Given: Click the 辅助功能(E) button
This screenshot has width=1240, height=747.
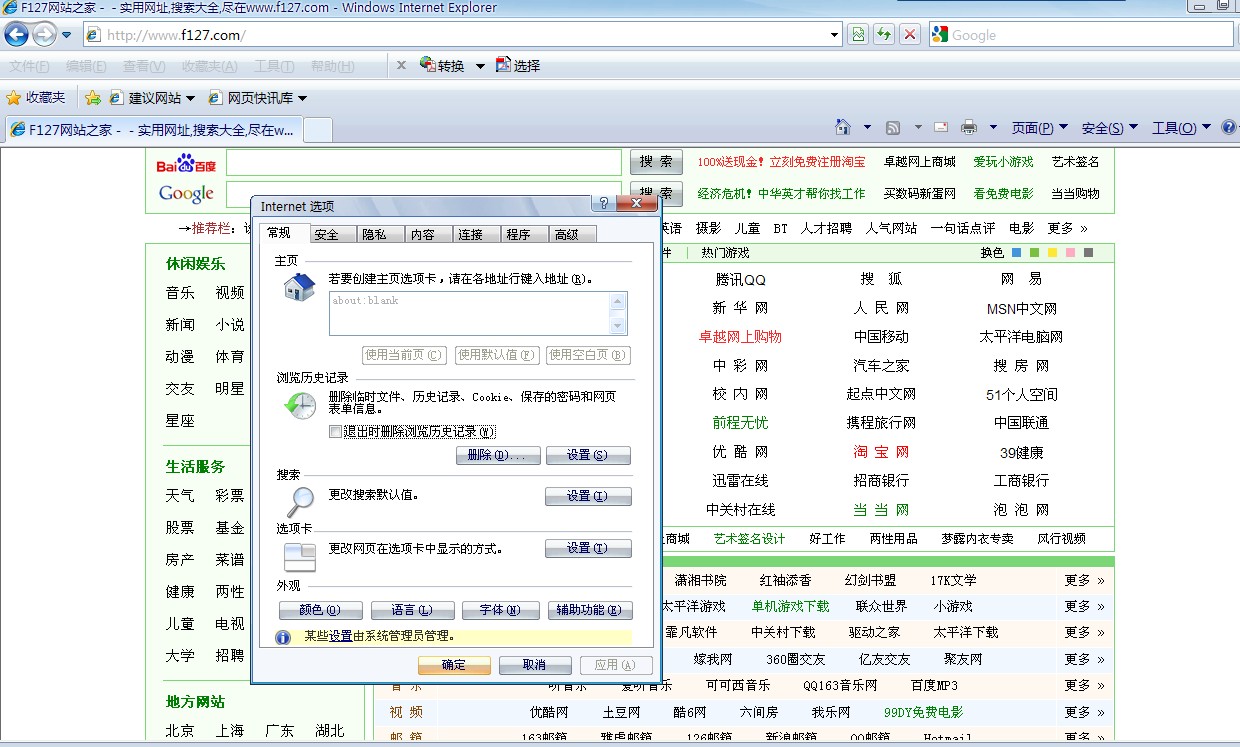Looking at the screenshot, I should click(591, 610).
